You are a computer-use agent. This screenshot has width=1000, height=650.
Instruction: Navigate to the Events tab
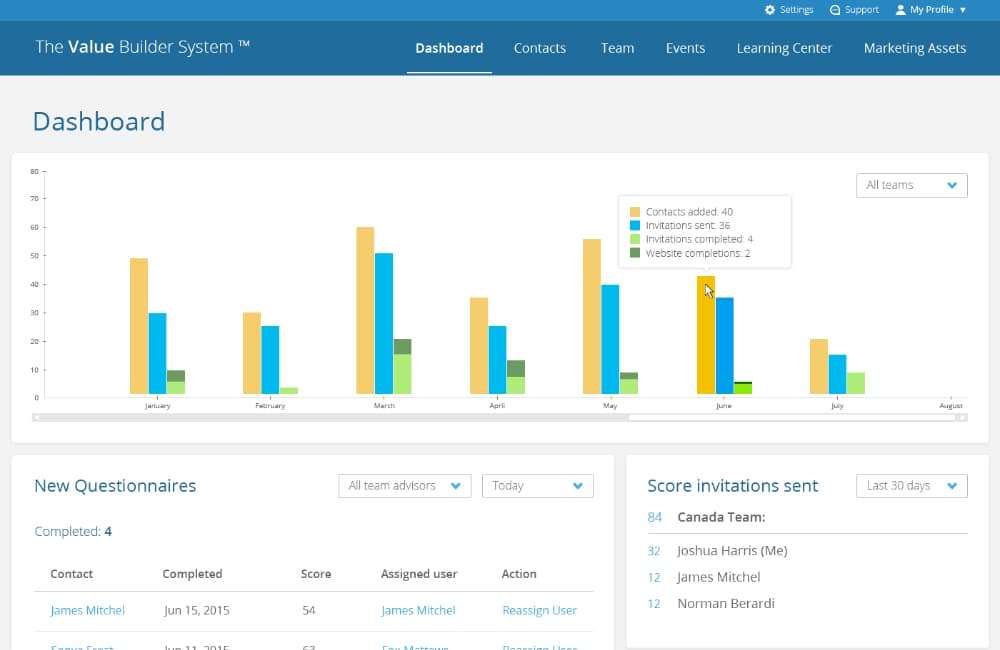pyautogui.click(x=686, y=48)
